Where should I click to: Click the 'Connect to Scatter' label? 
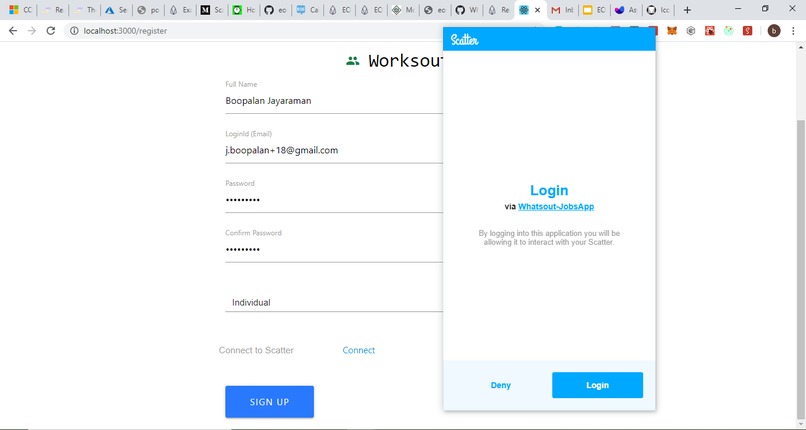256,350
